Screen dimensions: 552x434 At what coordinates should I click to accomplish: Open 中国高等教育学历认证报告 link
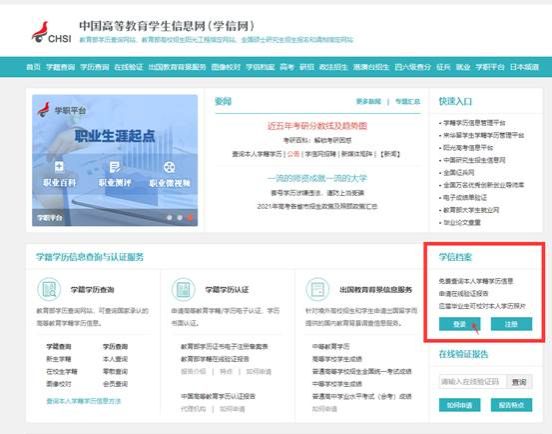218,396
